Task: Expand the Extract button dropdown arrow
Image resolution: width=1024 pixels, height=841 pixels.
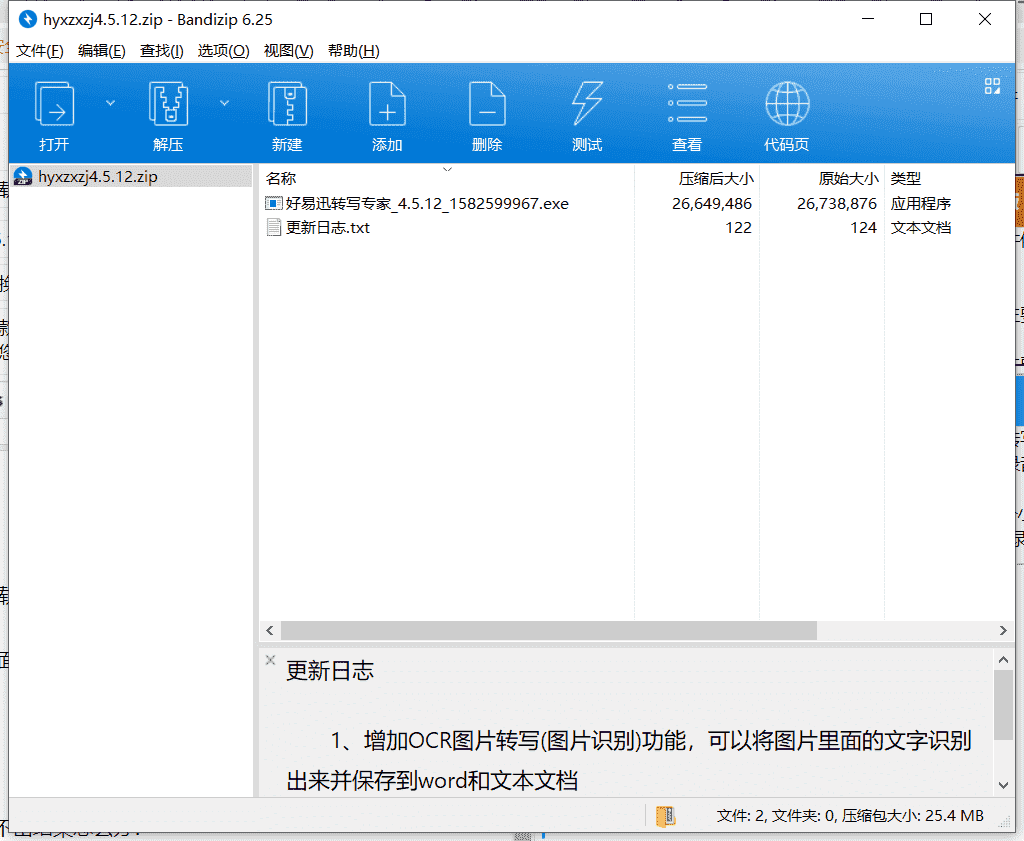Action: coord(224,103)
